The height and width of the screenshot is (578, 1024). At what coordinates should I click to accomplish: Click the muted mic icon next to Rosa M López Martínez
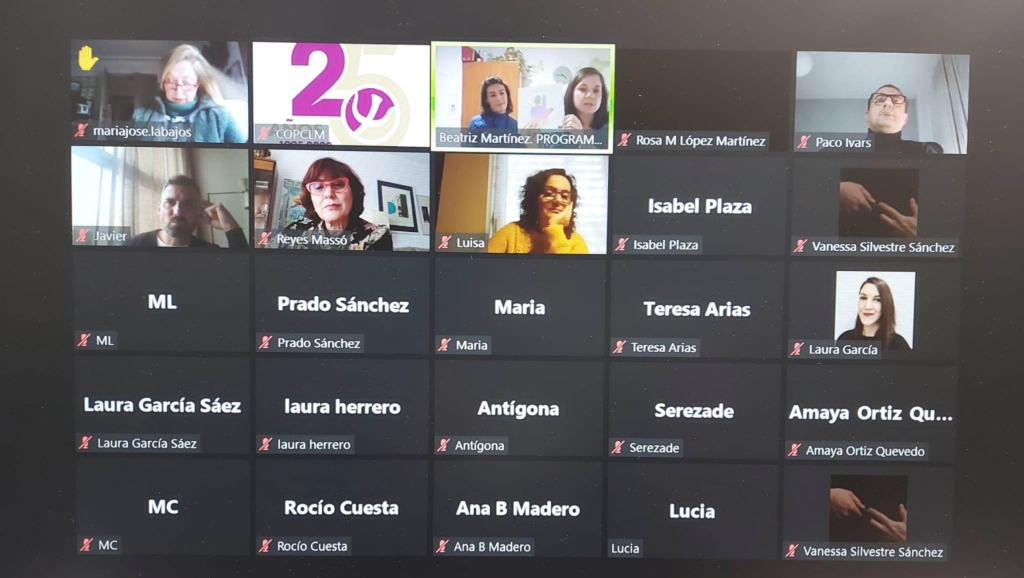click(x=624, y=140)
